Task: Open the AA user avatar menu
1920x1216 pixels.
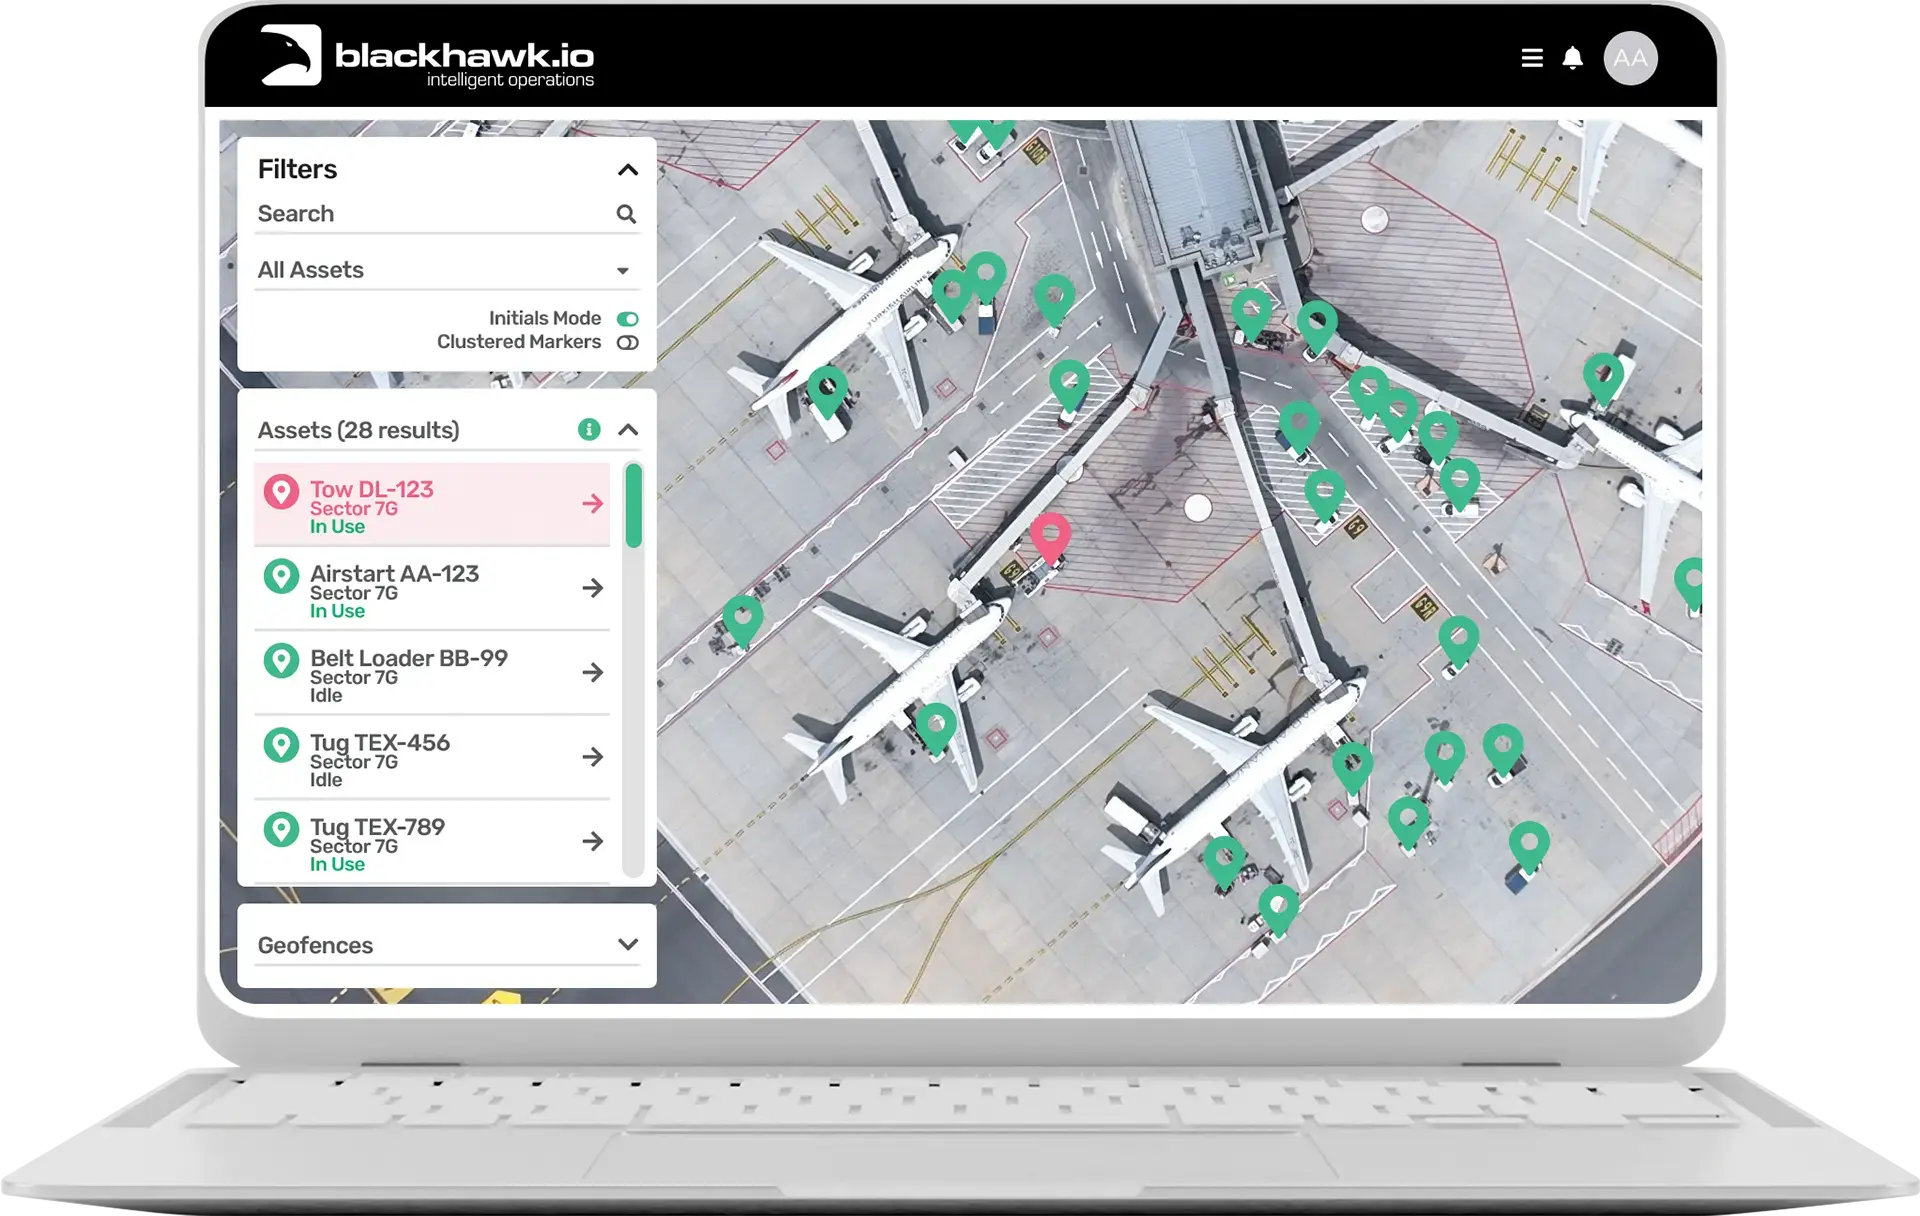Action: (x=1630, y=58)
